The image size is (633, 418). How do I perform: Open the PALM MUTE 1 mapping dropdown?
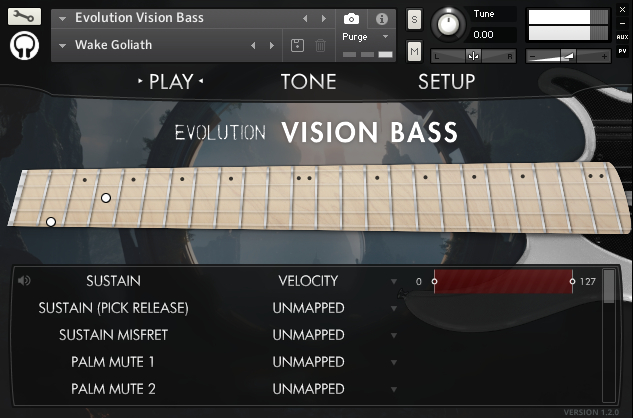click(x=394, y=362)
